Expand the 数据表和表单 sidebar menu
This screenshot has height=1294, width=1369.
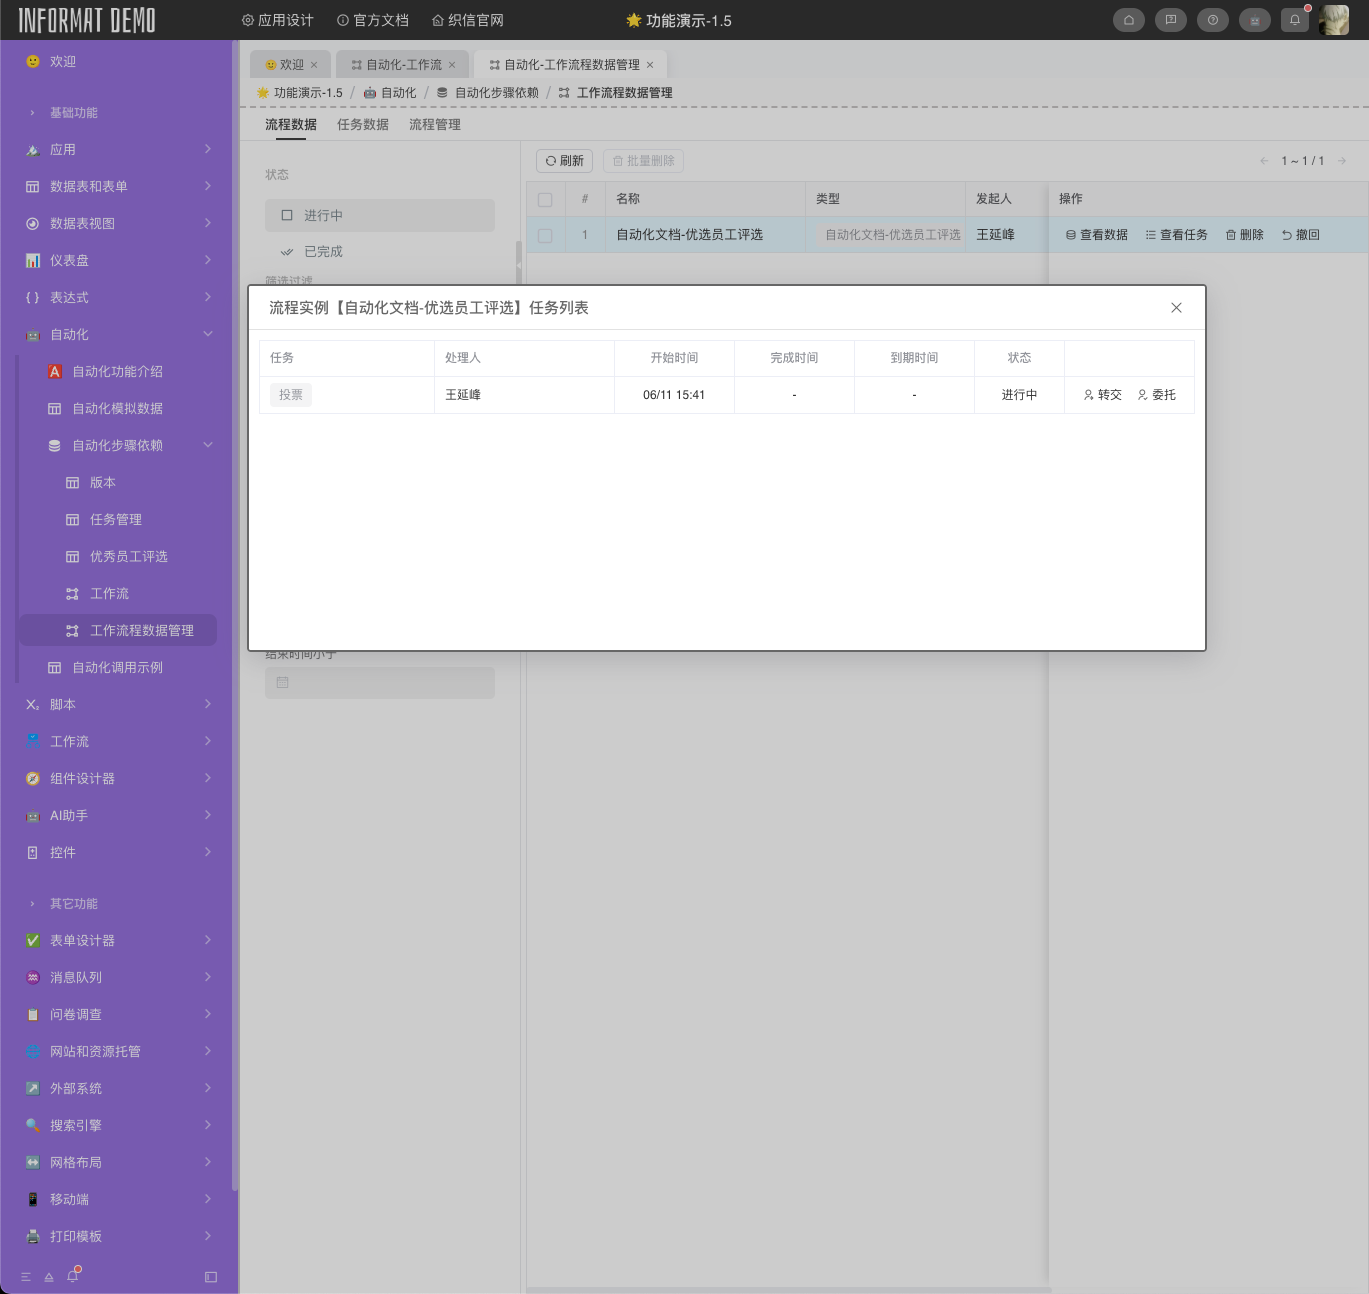(x=119, y=186)
